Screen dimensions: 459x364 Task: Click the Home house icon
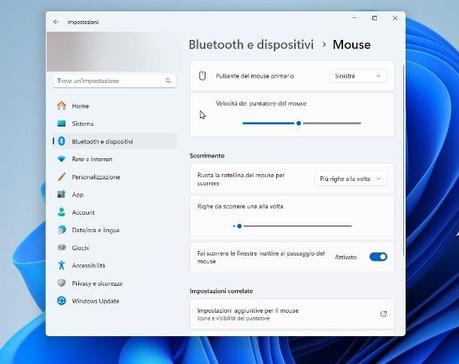pyautogui.click(x=61, y=106)
